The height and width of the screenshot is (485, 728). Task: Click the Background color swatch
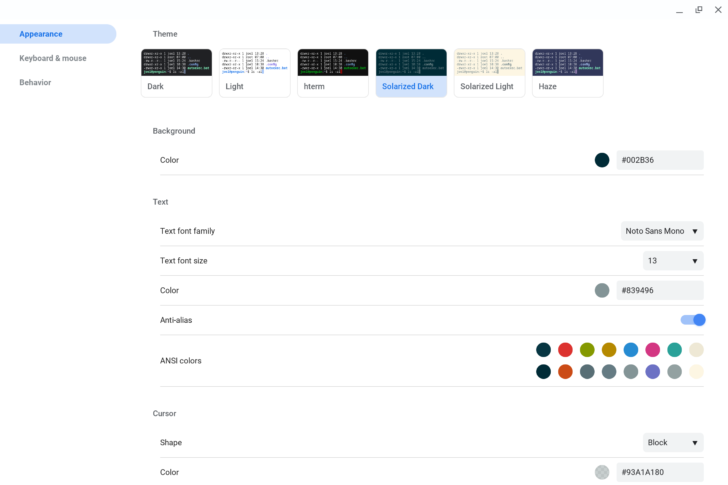pyautogui.click(x=602, y=160)
